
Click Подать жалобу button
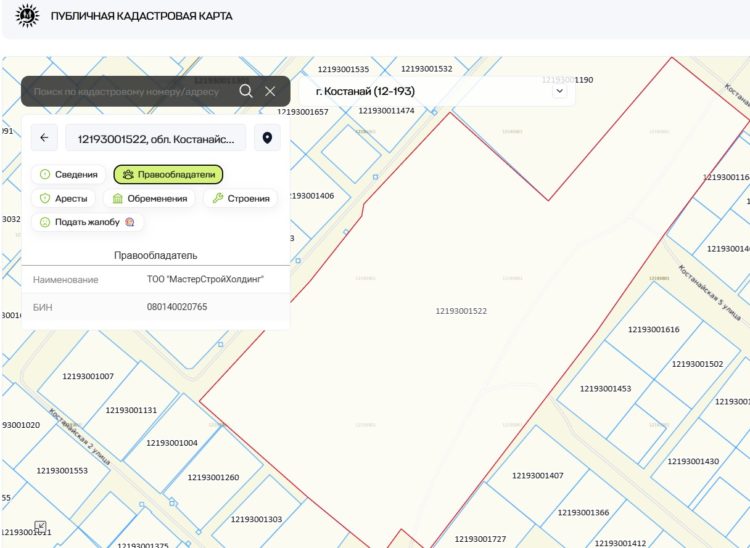[x=87, y=222]
